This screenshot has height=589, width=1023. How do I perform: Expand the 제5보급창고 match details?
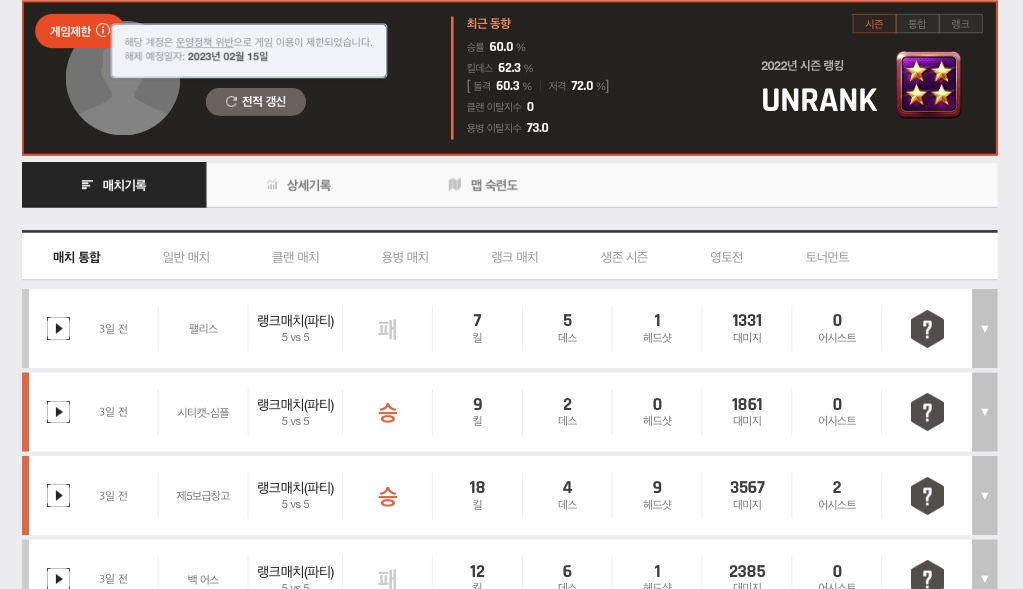pos(984,495)
